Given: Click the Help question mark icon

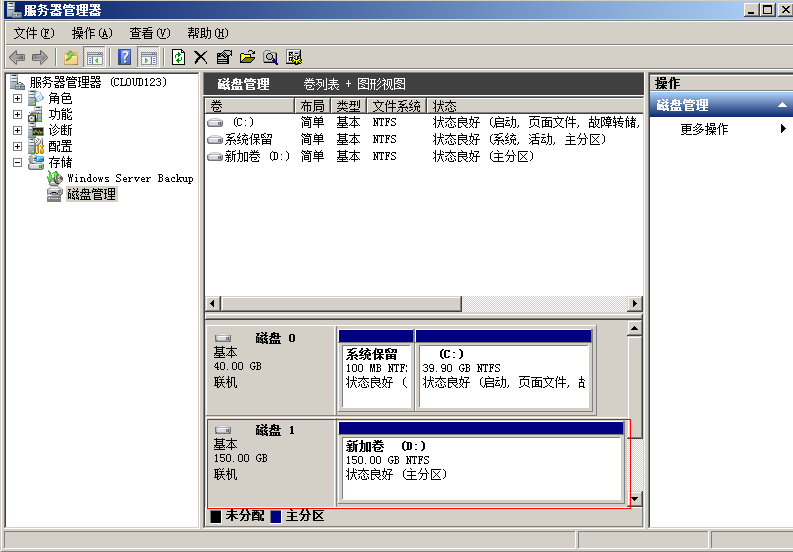Looking at the screenshot, I should coord(125,58).
